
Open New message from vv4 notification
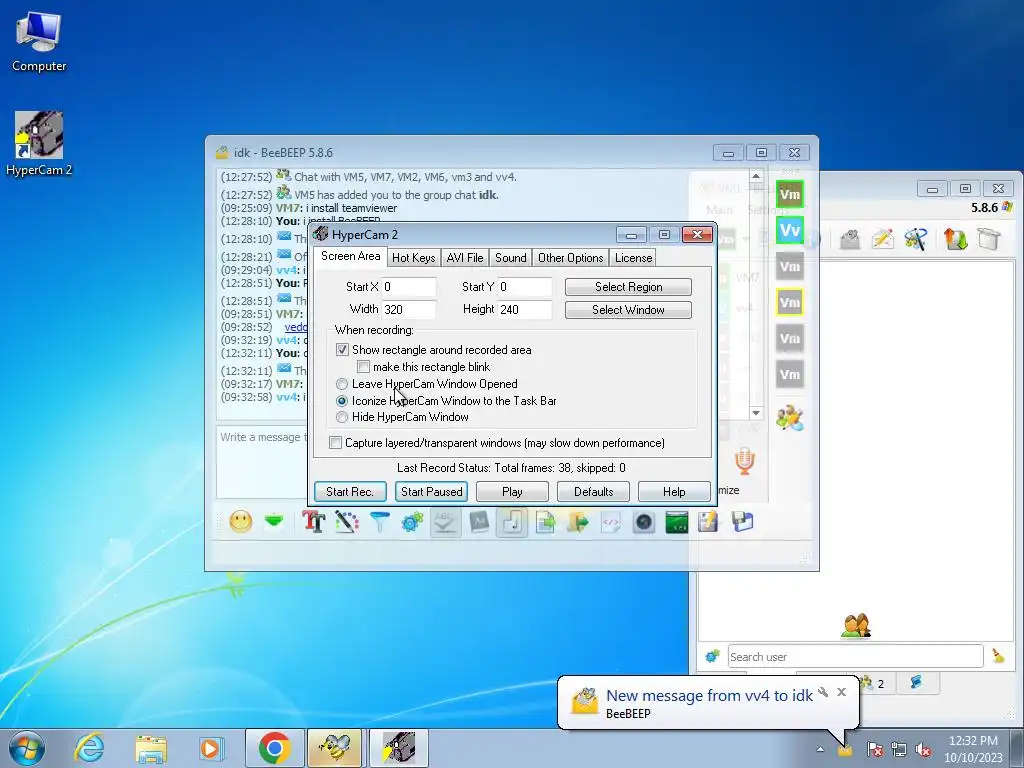(709, 696)
